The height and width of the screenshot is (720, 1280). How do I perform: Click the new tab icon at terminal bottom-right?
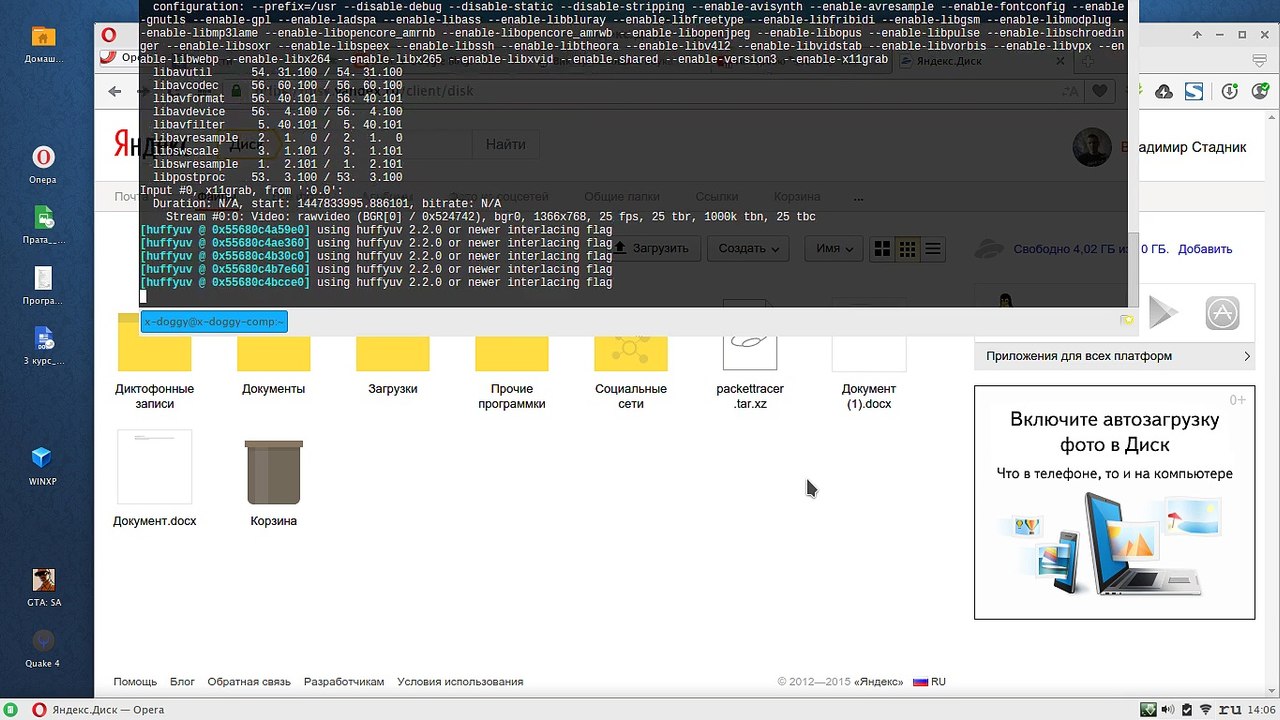pos(1127,320)
